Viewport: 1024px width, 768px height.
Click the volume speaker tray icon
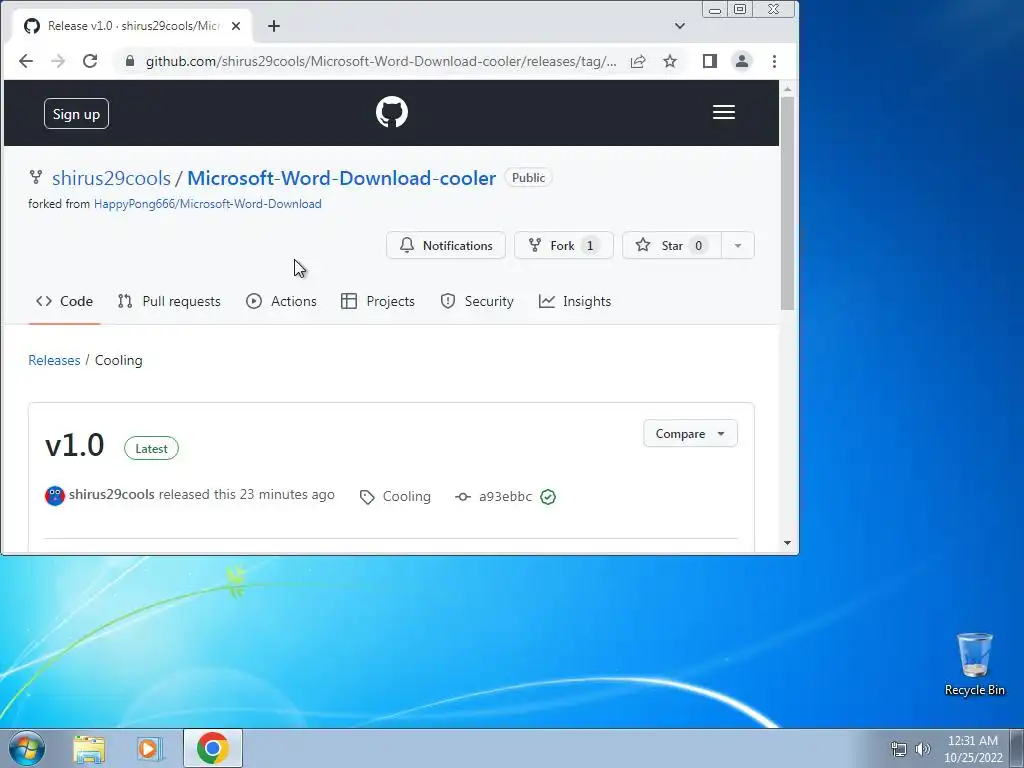923,749
